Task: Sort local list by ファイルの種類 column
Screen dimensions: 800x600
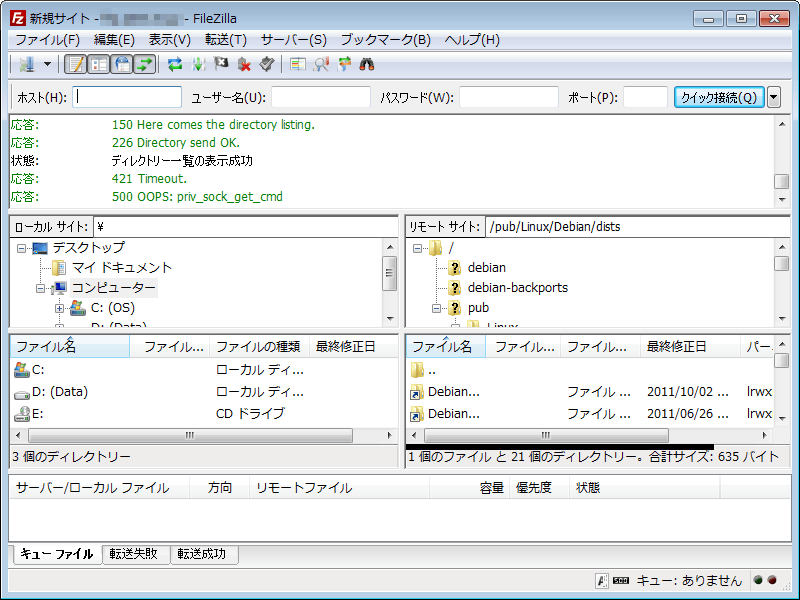Action: 258,346
